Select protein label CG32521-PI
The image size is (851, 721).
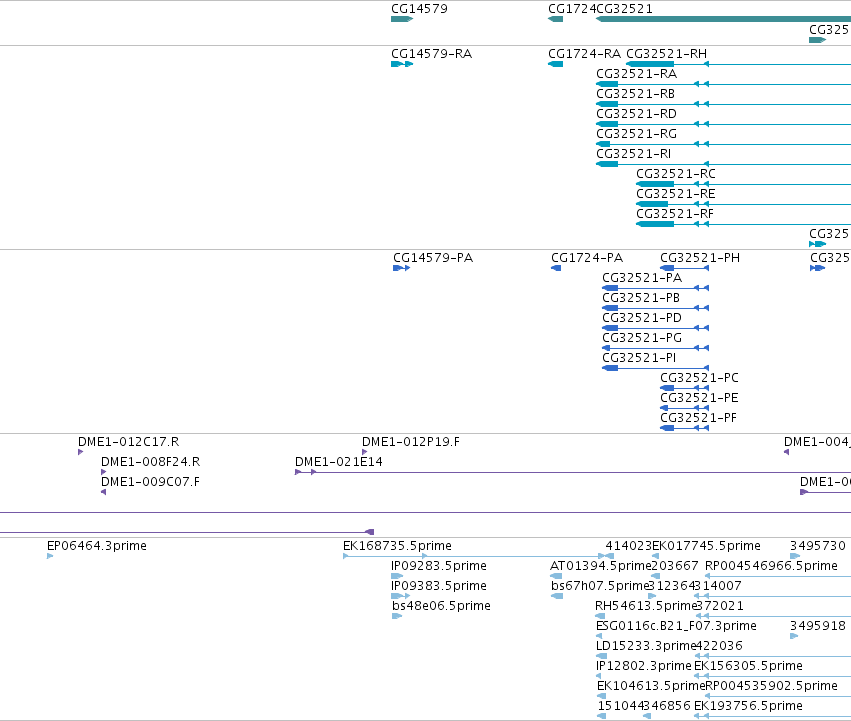639,358
